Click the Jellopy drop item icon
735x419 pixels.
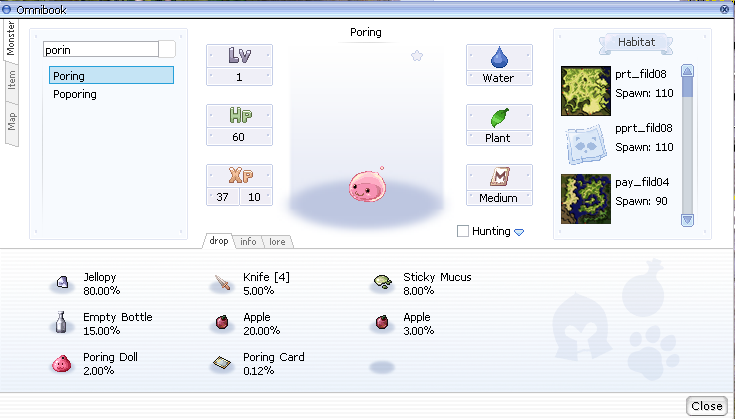coord(62,283)
